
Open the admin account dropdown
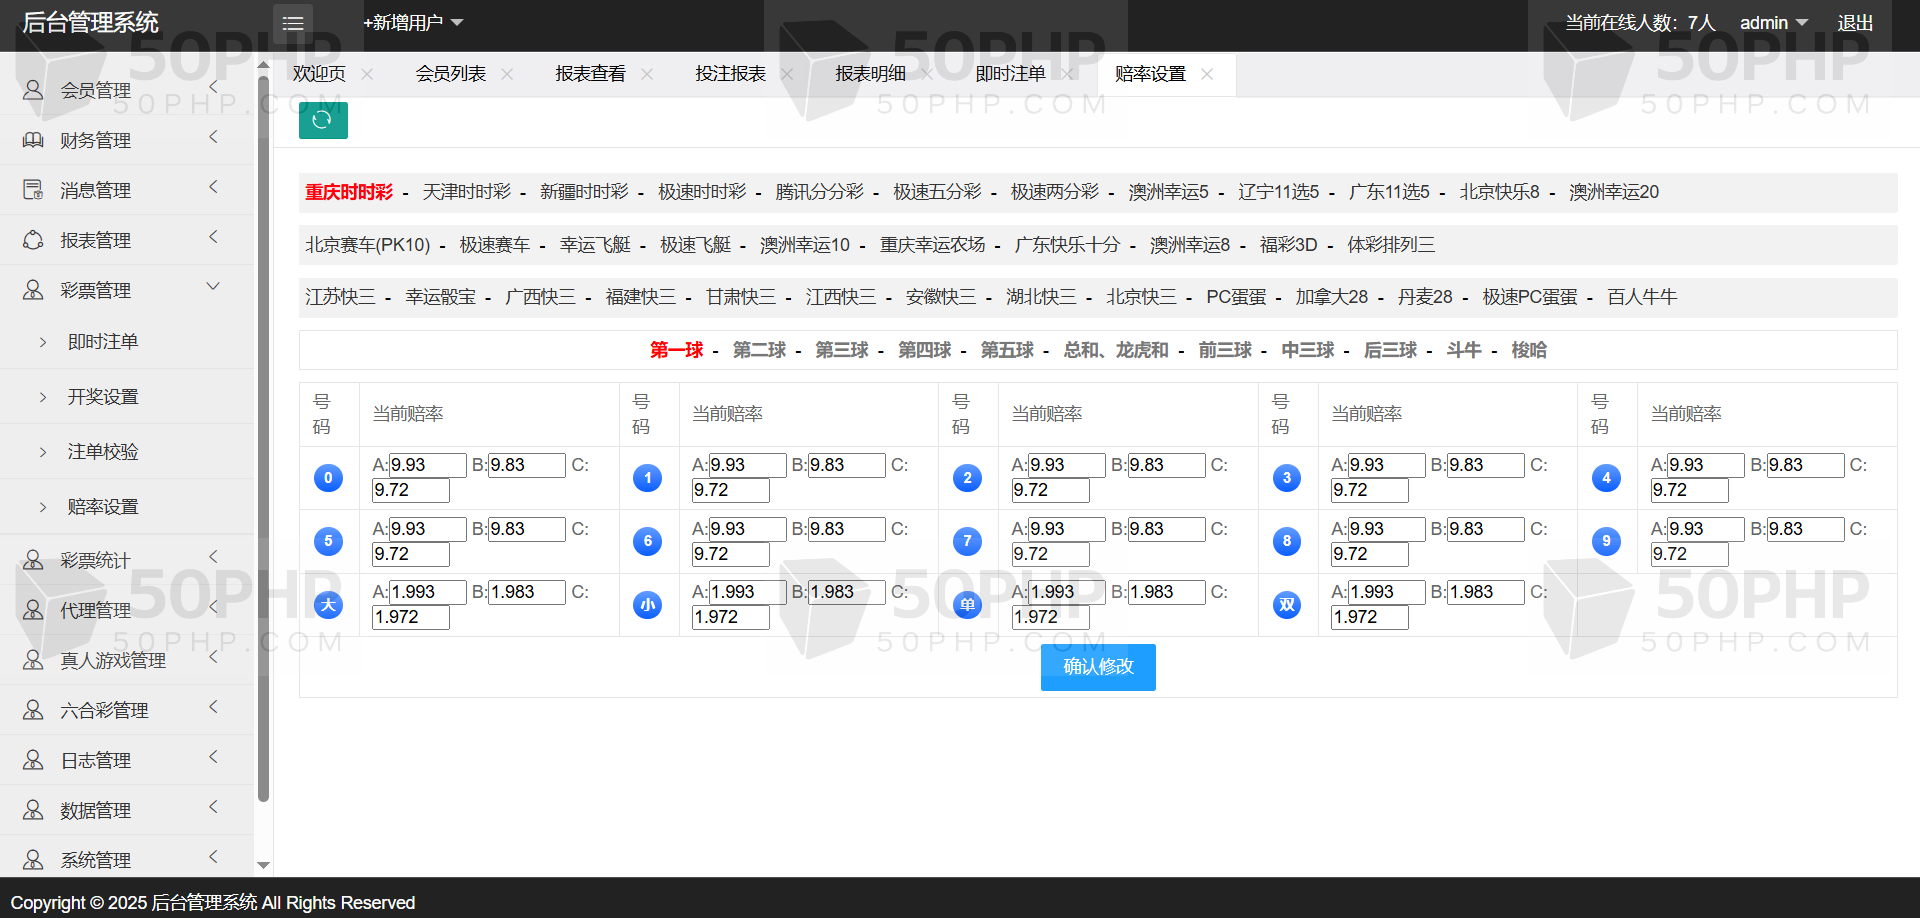[x=1773, y=23]
